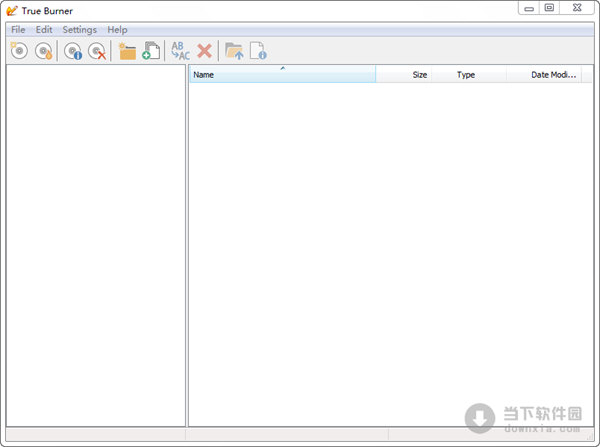600x447 pixels.
Task: Sort list by Name column header
Action: (x=282, y=74)
